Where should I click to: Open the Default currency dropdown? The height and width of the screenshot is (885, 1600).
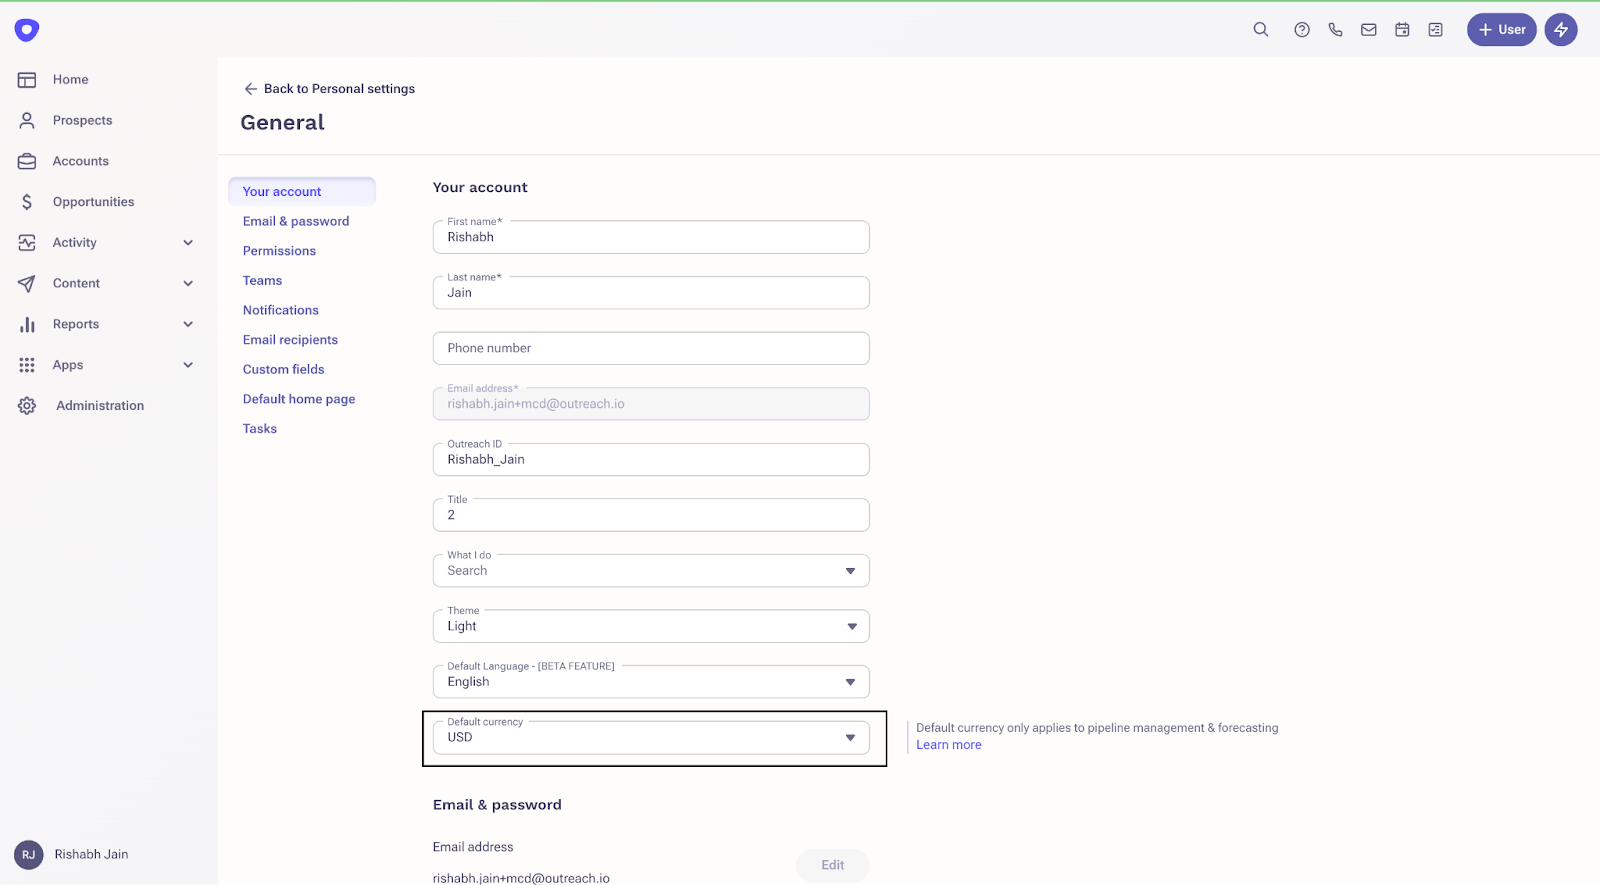click(651, 738)
